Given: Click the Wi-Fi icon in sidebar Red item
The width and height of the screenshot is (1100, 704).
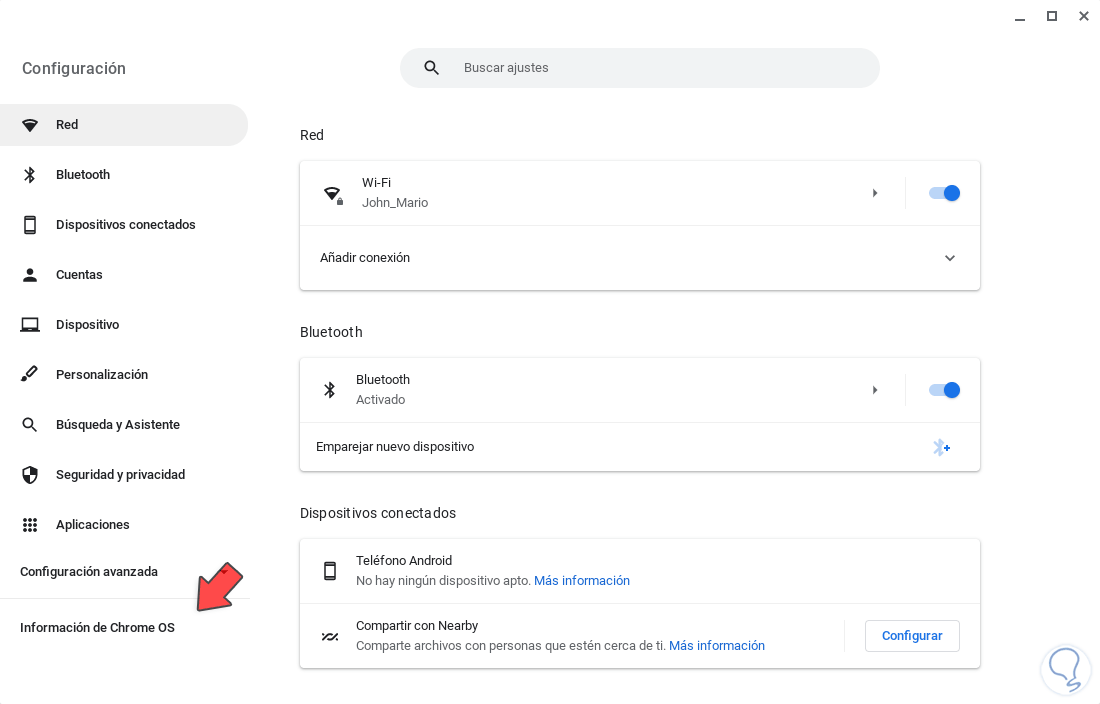Looking at the screenshot, I should click(x=30, y=125).
